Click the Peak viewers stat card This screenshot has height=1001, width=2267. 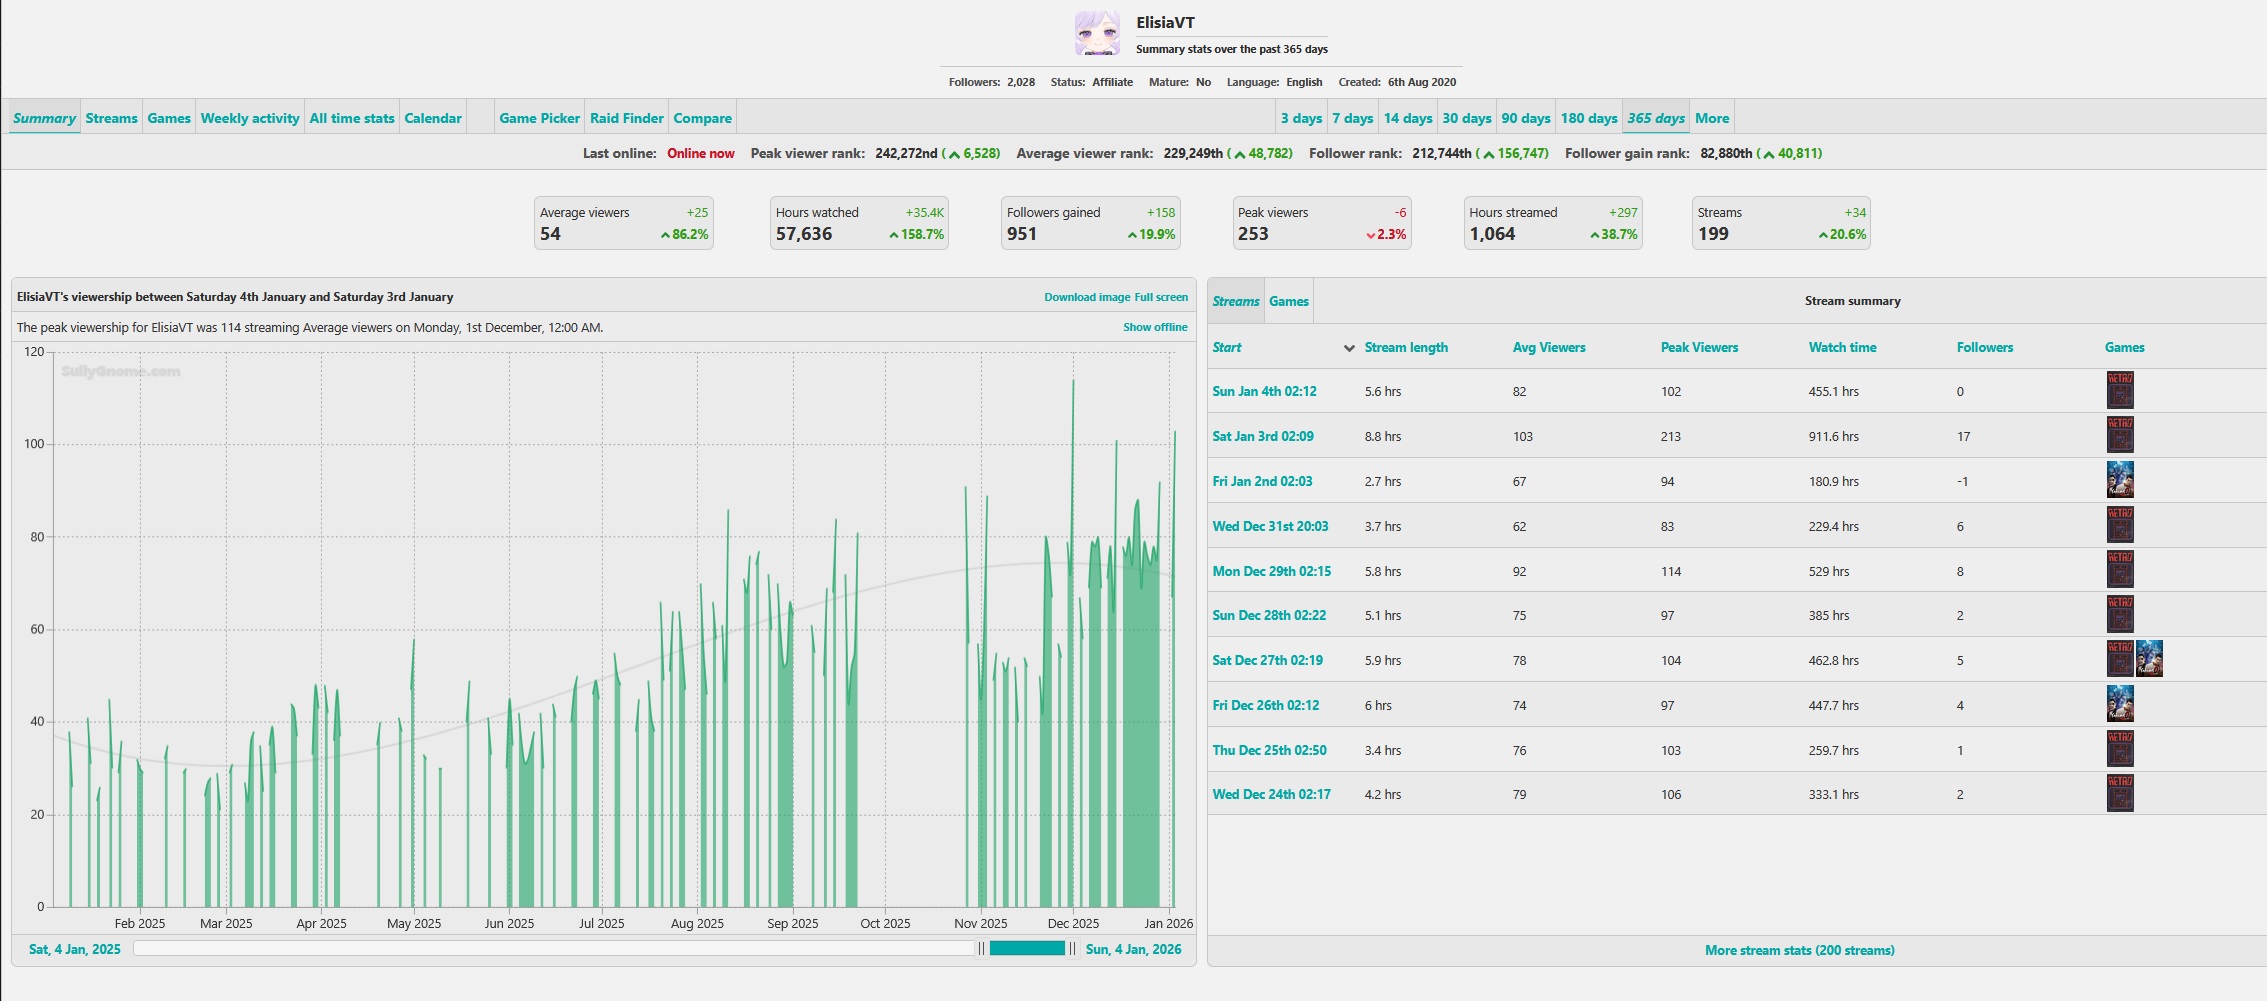point(1322,223)
